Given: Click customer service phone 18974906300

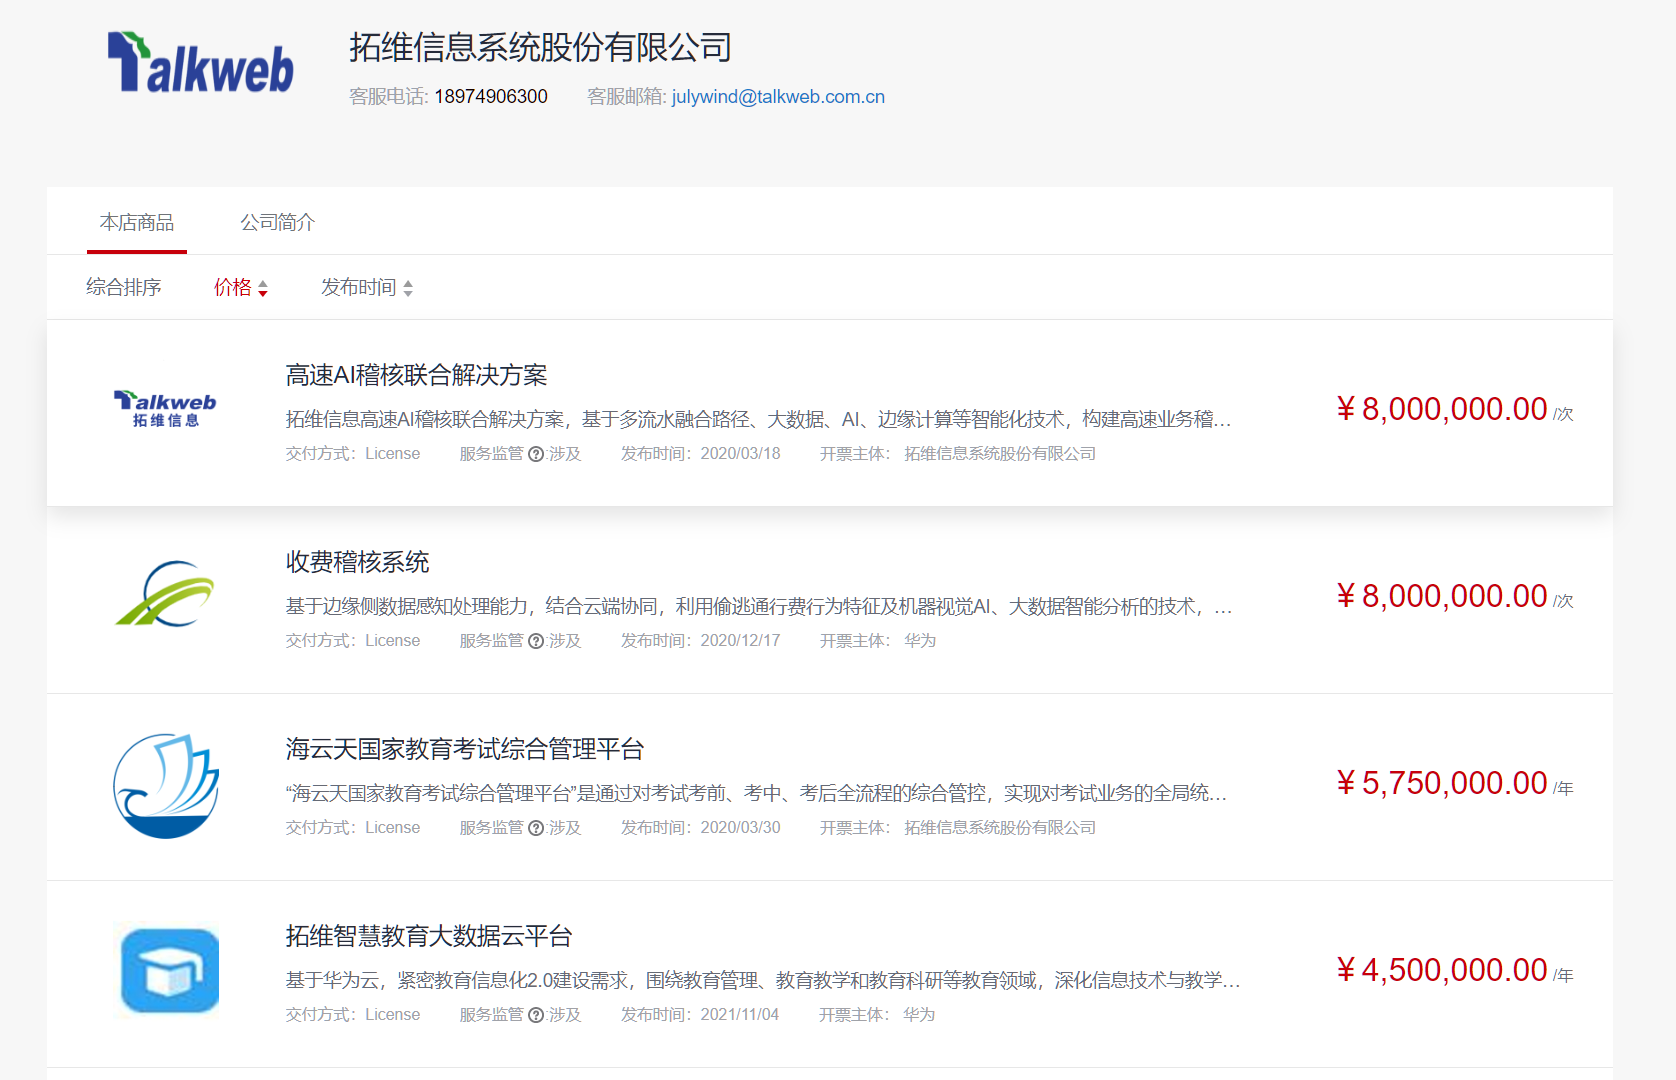Looking at the screenshot, I should point(491,97).
